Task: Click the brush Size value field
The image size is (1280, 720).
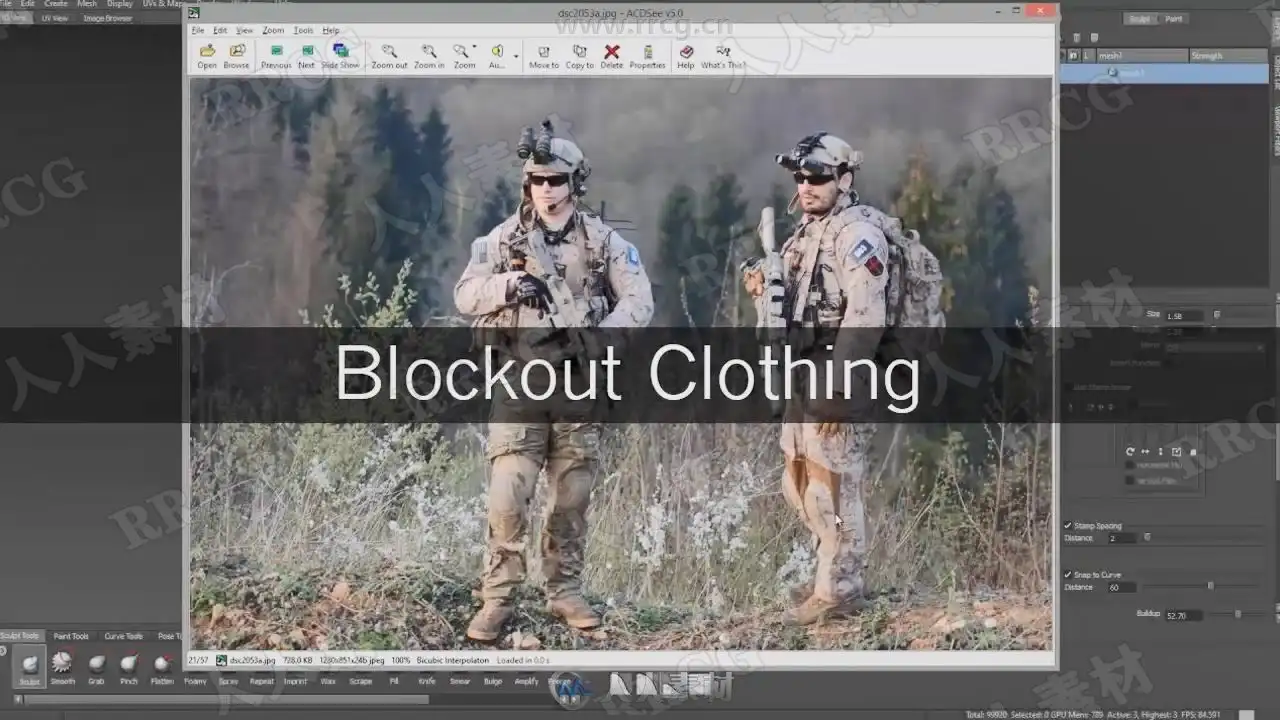Action: 1185,315
